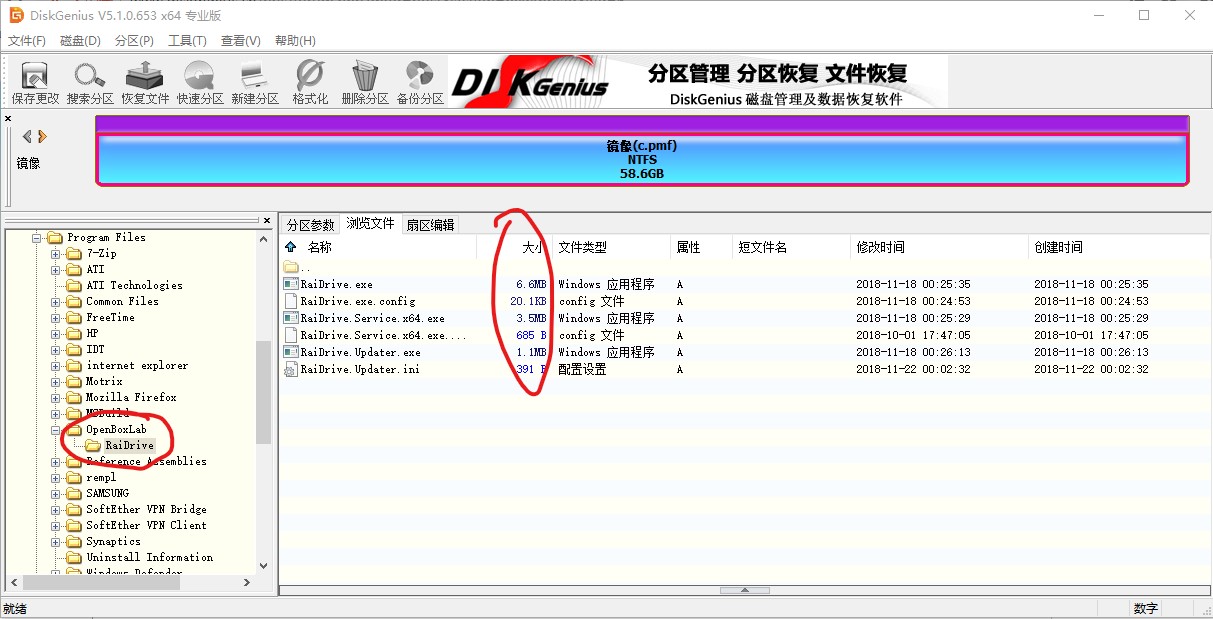The height and width of the screenshot is (619, 1213).
Task: Expand the SAMSUNG folder node
Action: coord(56,494)
